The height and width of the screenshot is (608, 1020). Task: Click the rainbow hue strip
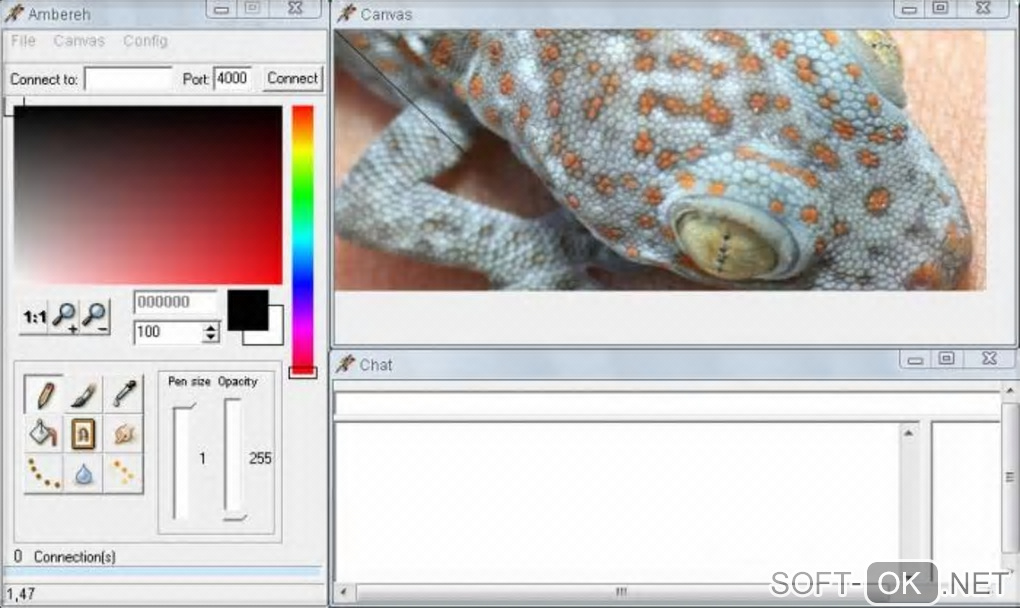coord(302,239)
